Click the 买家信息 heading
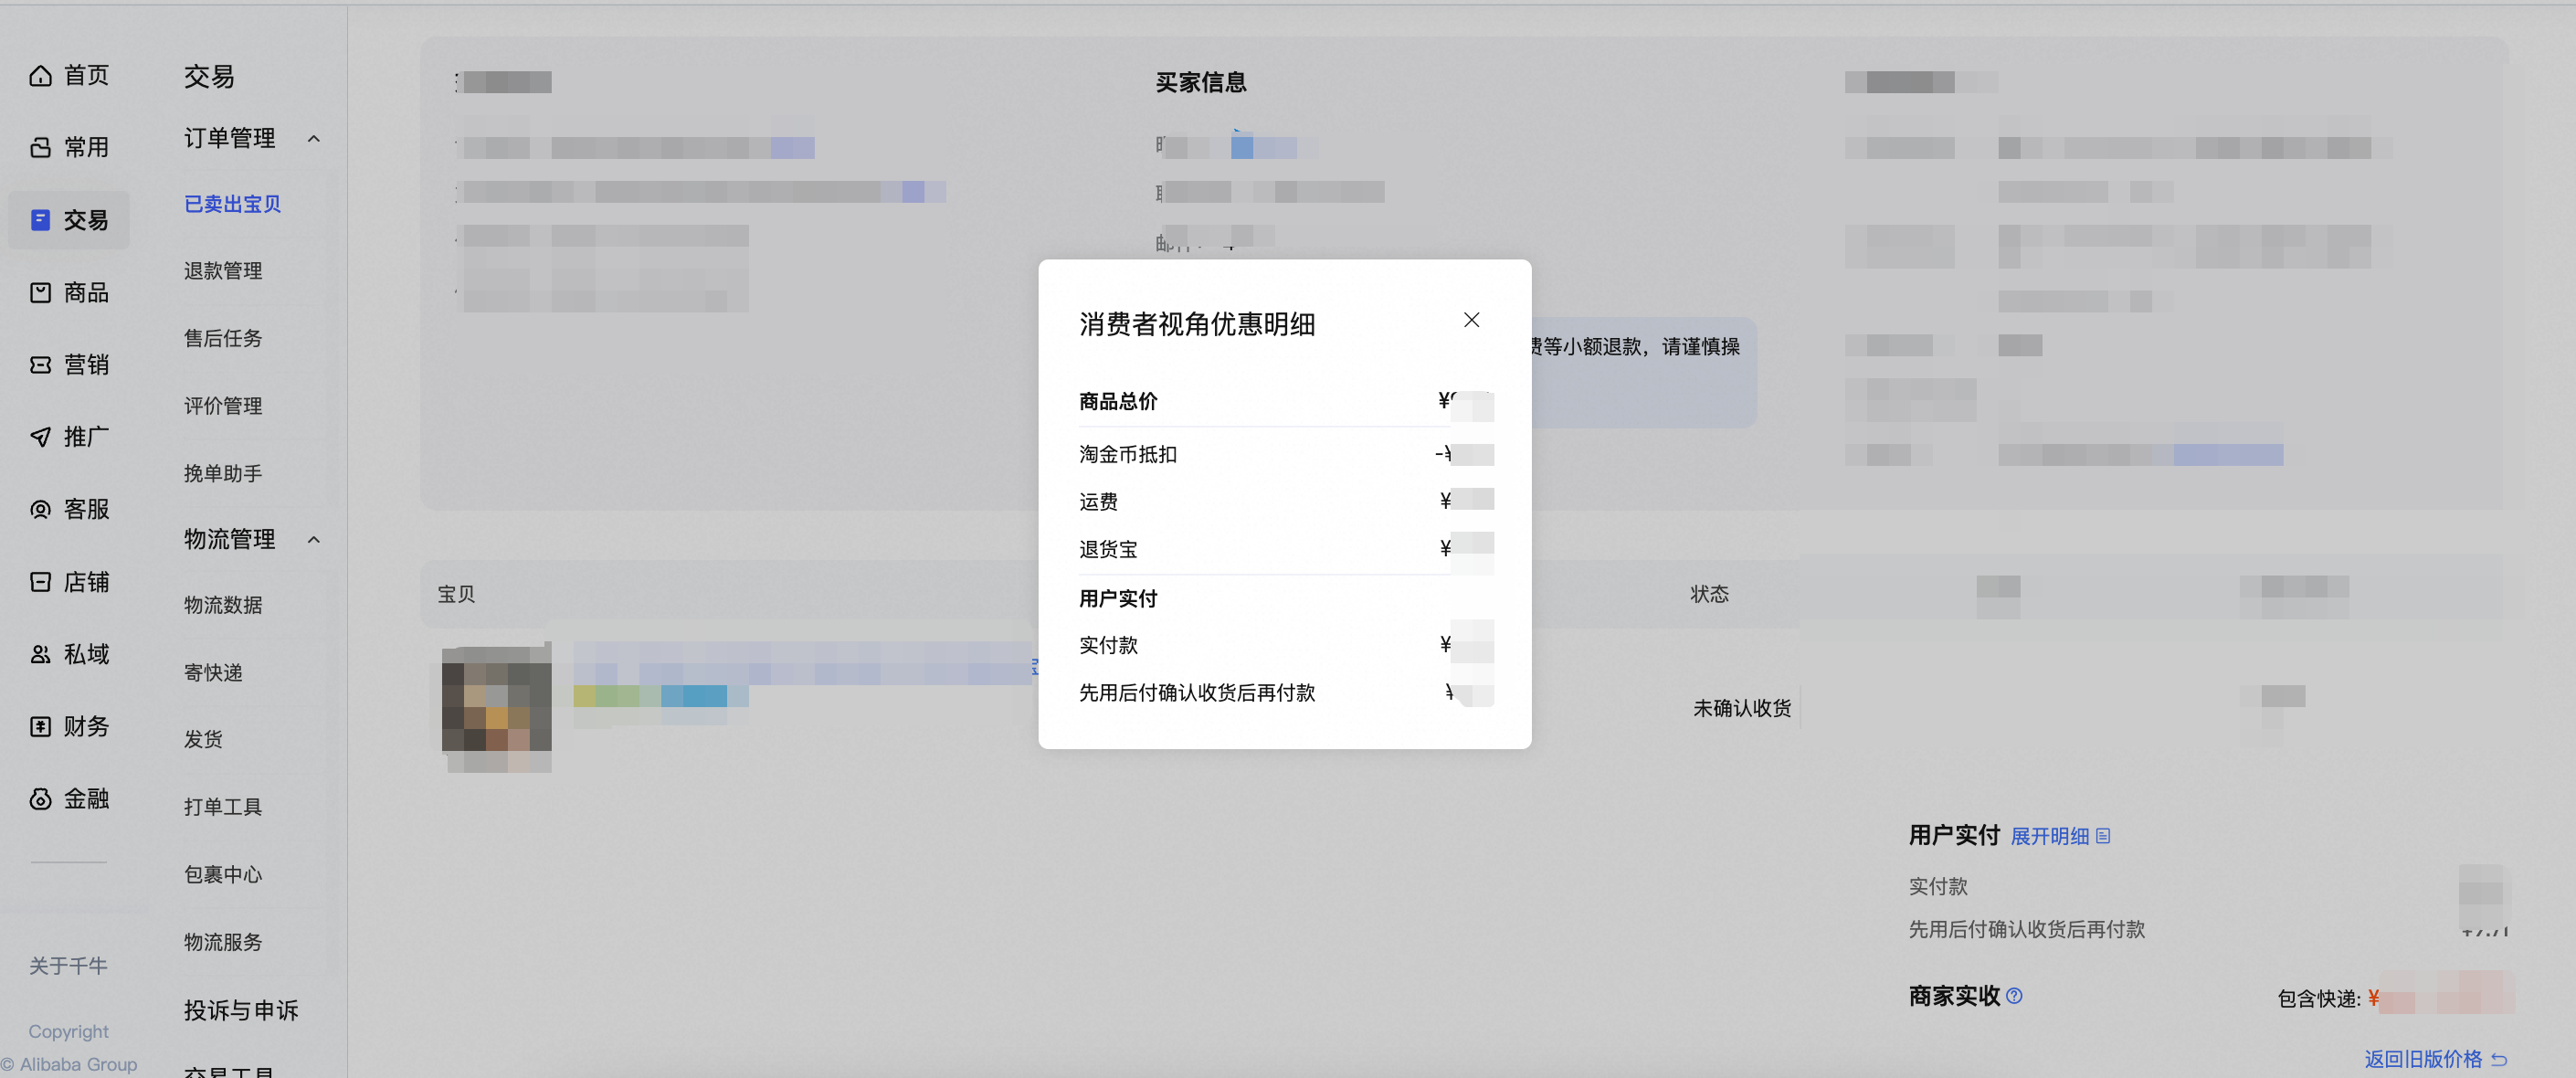This screenshot has height=1078, width=2576. [1201, 82]
